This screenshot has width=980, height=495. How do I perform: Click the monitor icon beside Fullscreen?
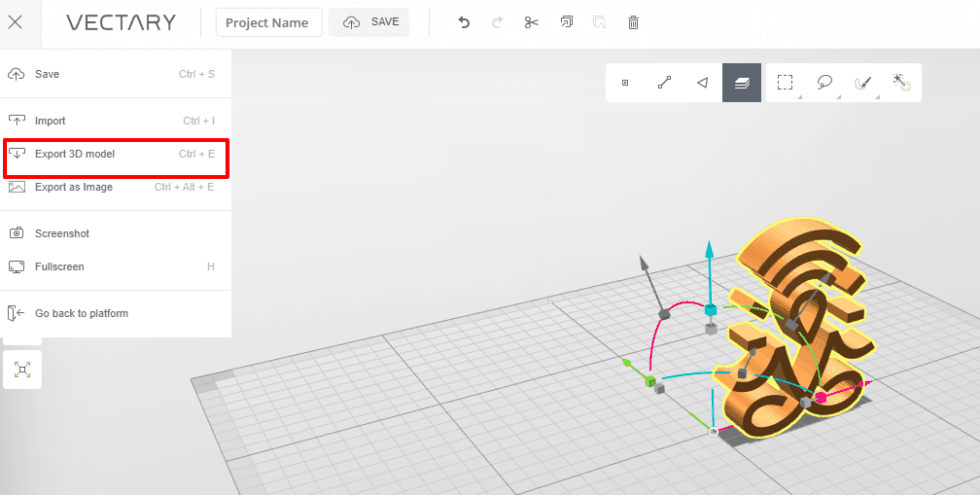pyautogui.click(x=16, y=267)
